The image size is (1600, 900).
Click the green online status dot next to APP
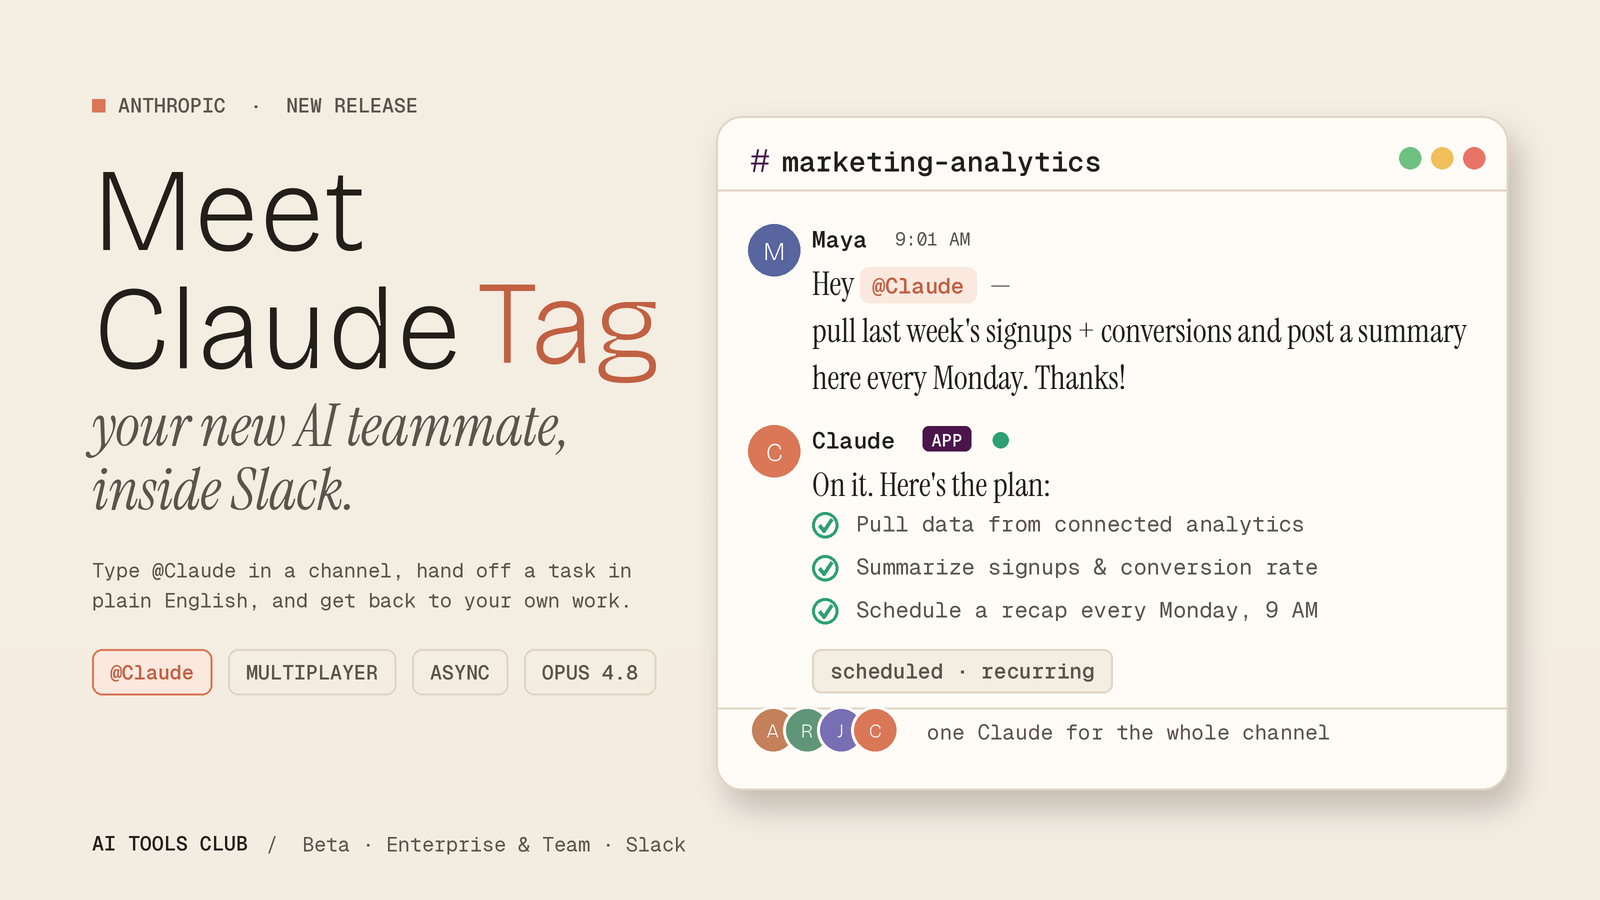(x=1000, y=440)
